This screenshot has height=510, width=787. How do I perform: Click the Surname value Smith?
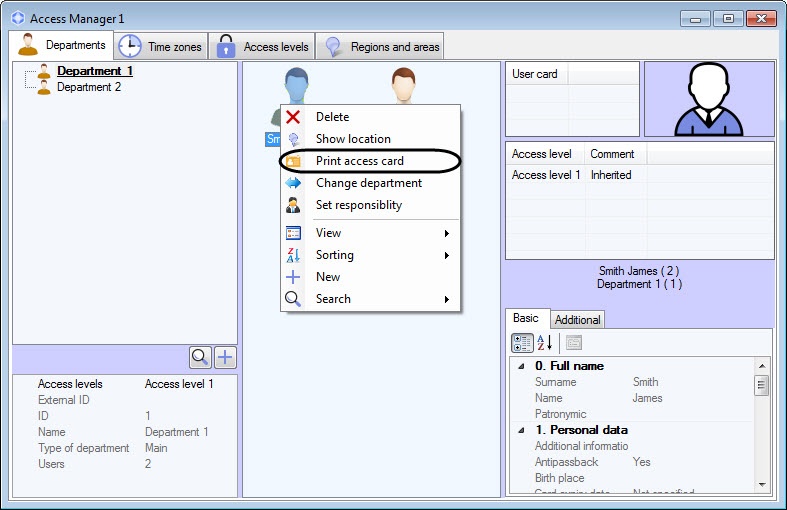645,382
